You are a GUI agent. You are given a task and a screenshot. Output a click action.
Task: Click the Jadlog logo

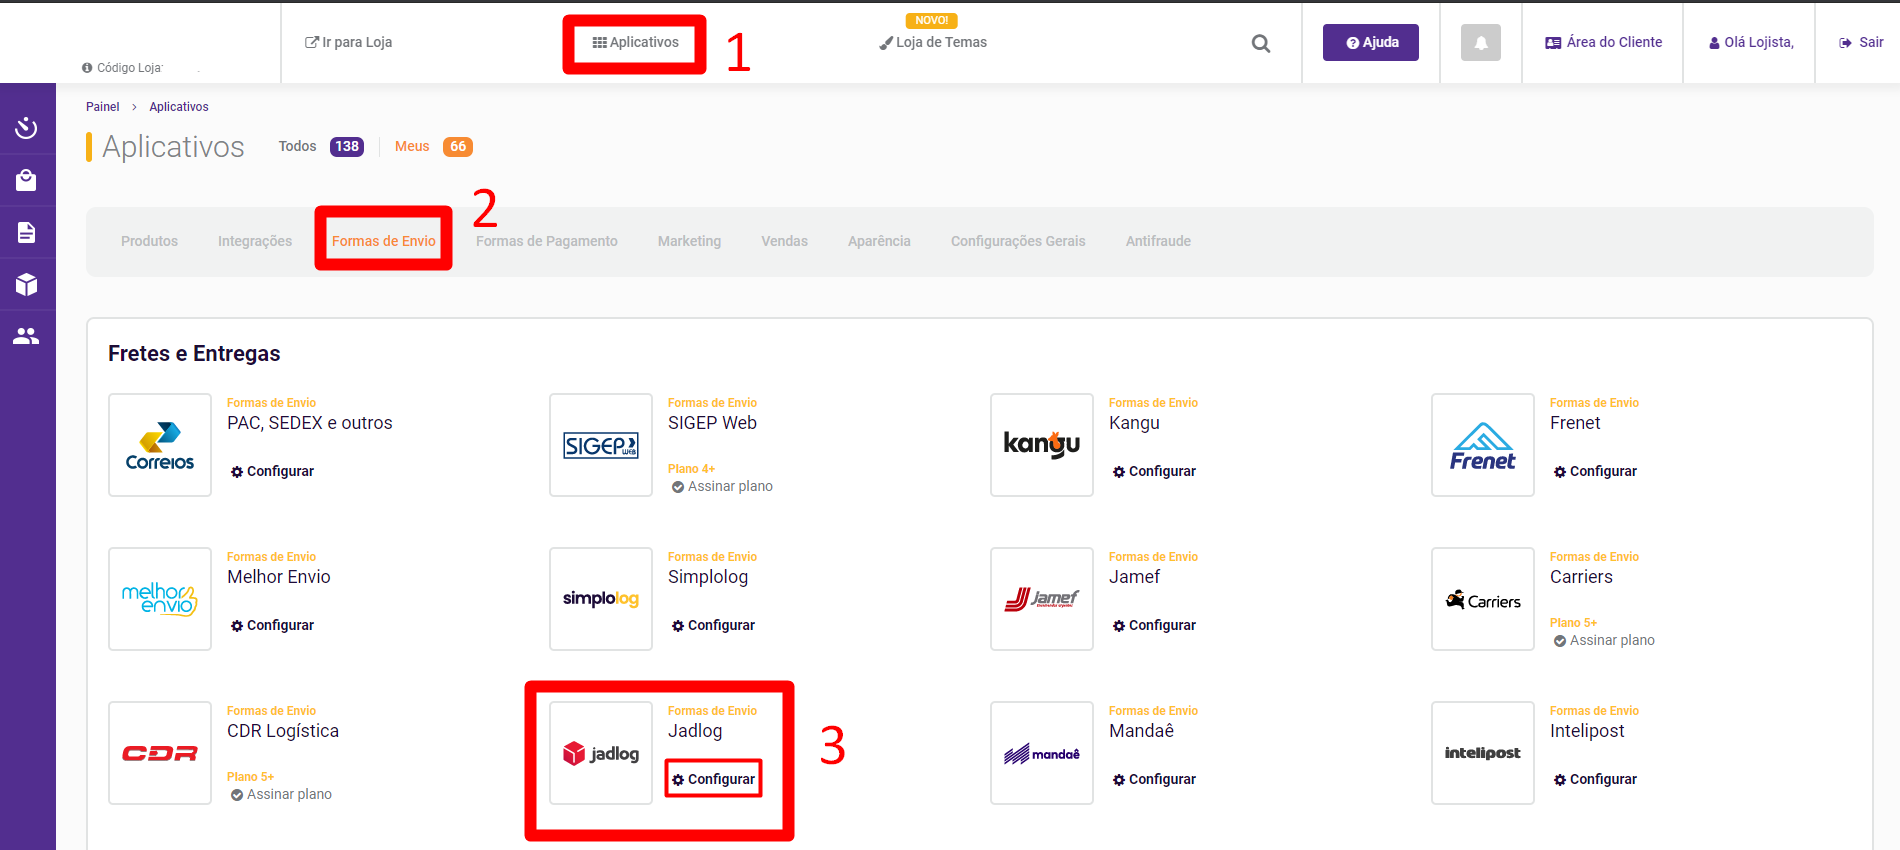601,753
